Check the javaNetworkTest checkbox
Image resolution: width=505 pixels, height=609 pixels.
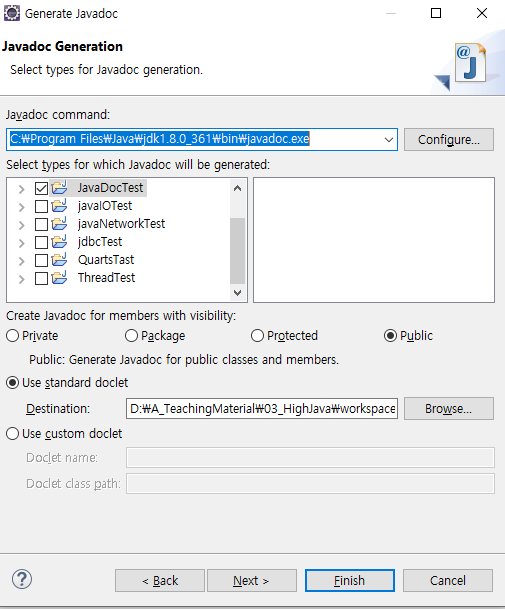[41, 224]
